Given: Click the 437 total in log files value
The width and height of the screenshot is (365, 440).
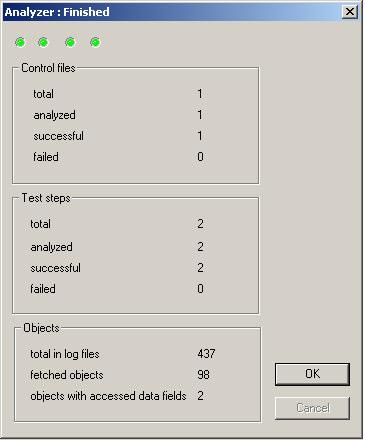Looking at the screenshot, I should pyautogui.click(x=206, y=353).
